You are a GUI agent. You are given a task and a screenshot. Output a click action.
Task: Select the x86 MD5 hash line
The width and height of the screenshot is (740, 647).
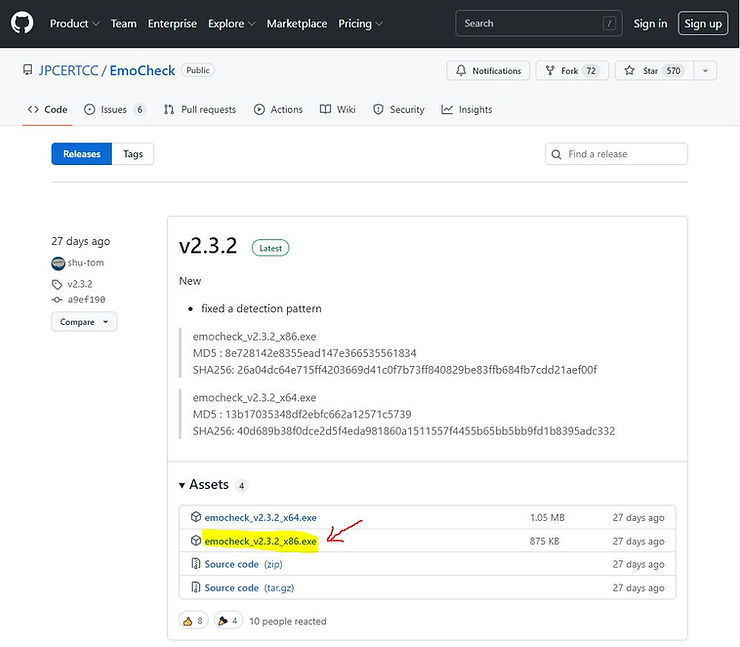(304, 353)
